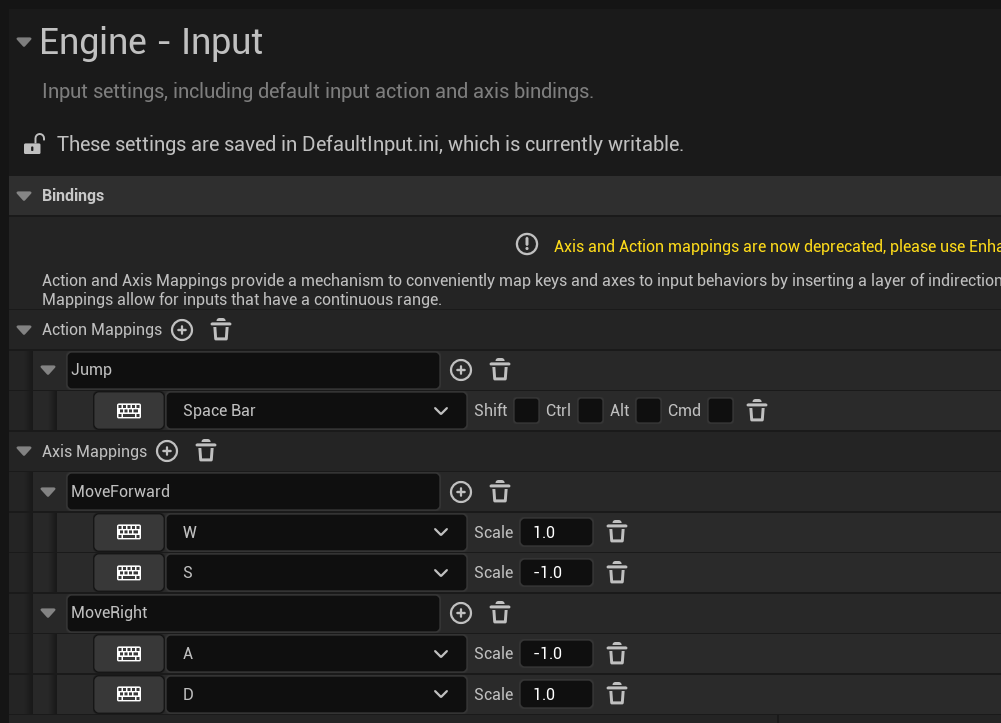1001x723 pixels.
Task: Open the D key dropdown
Action: [x=316, y=694]
